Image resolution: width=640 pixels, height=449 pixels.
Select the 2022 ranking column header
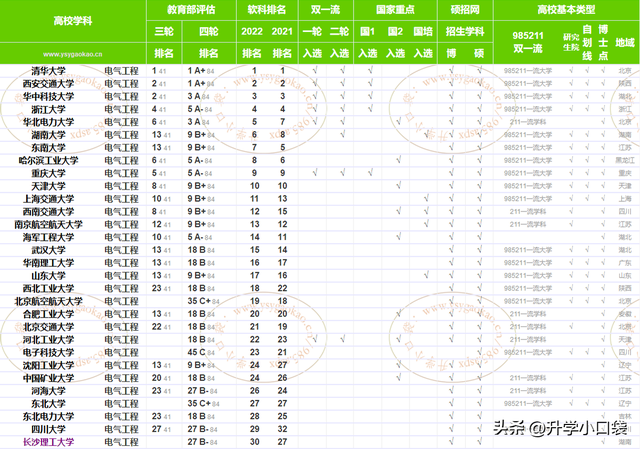point(252,31)
